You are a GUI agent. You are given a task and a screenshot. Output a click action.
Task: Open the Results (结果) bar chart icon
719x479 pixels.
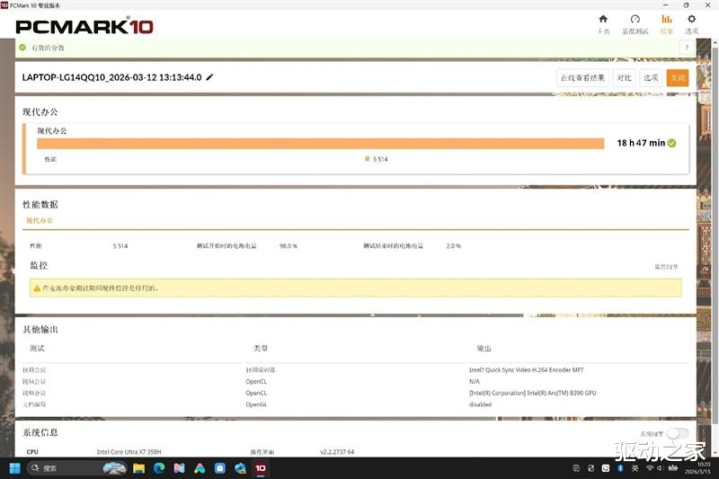pos(666,19)
